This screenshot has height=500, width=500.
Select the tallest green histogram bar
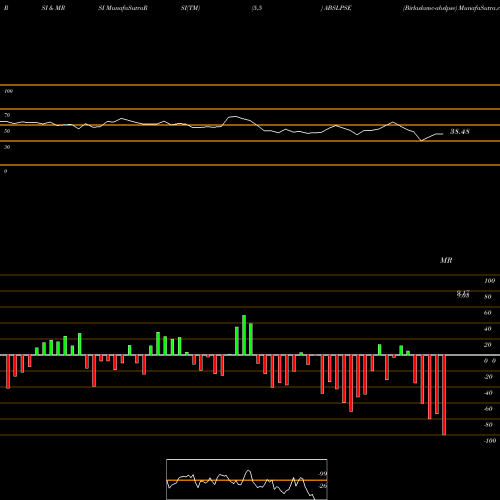click(244, 335)
